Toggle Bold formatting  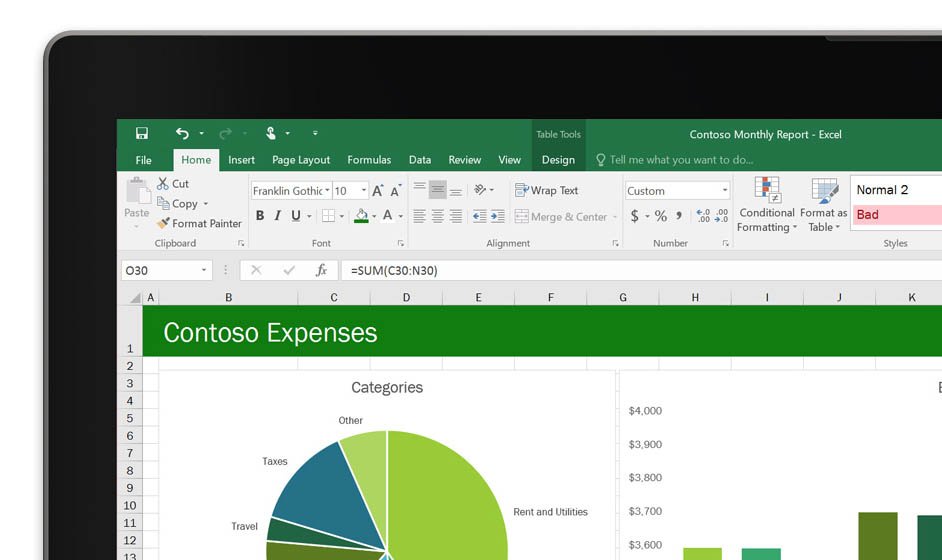[260, 216]
